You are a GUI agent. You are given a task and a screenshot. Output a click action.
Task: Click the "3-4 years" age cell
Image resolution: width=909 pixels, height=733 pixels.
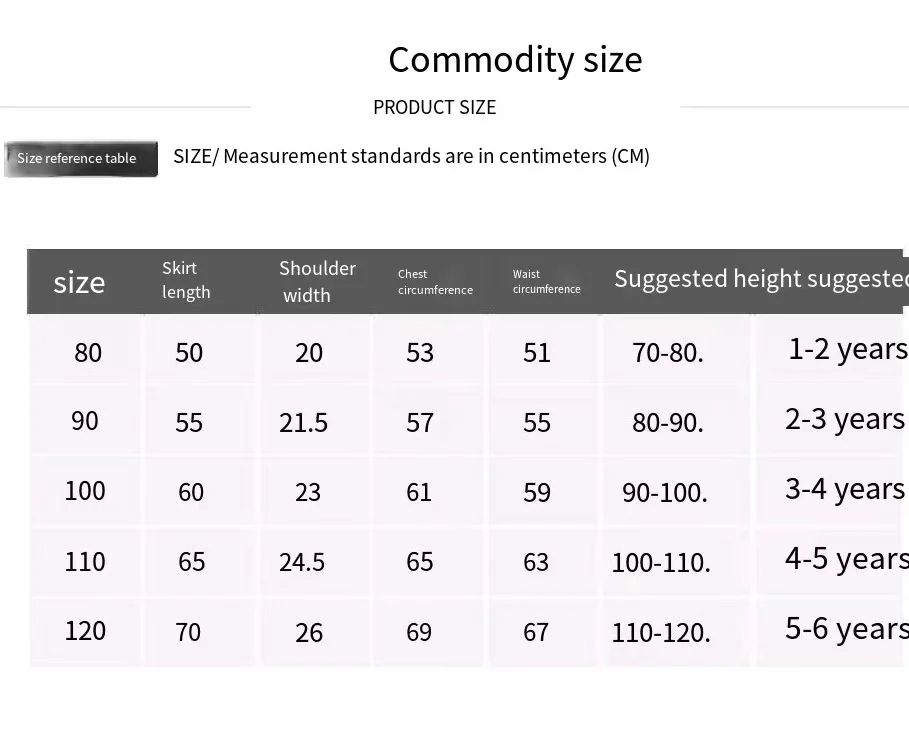(845, 488)
